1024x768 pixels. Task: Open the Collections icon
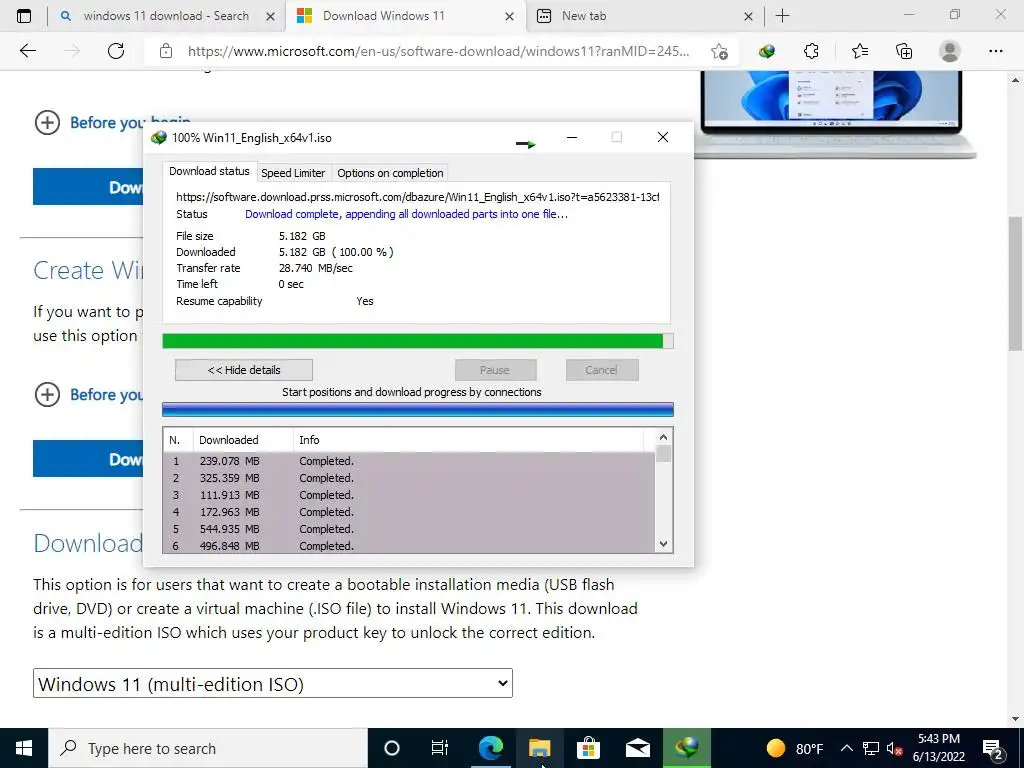[x=904, y=51]
